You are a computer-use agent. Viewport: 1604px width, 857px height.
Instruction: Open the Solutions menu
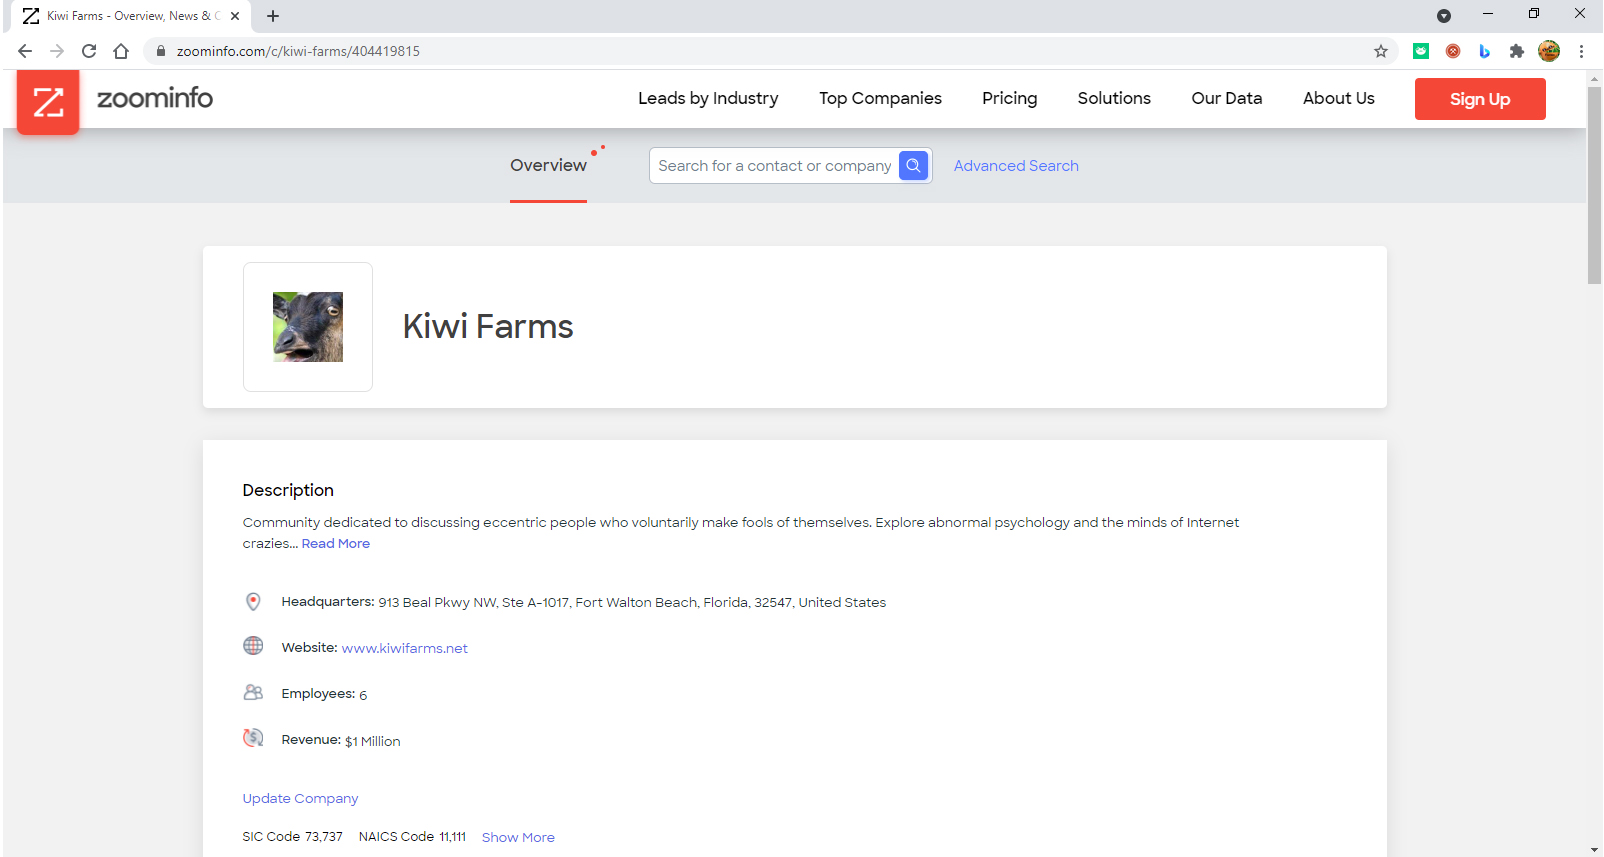tap(1114, 98)
